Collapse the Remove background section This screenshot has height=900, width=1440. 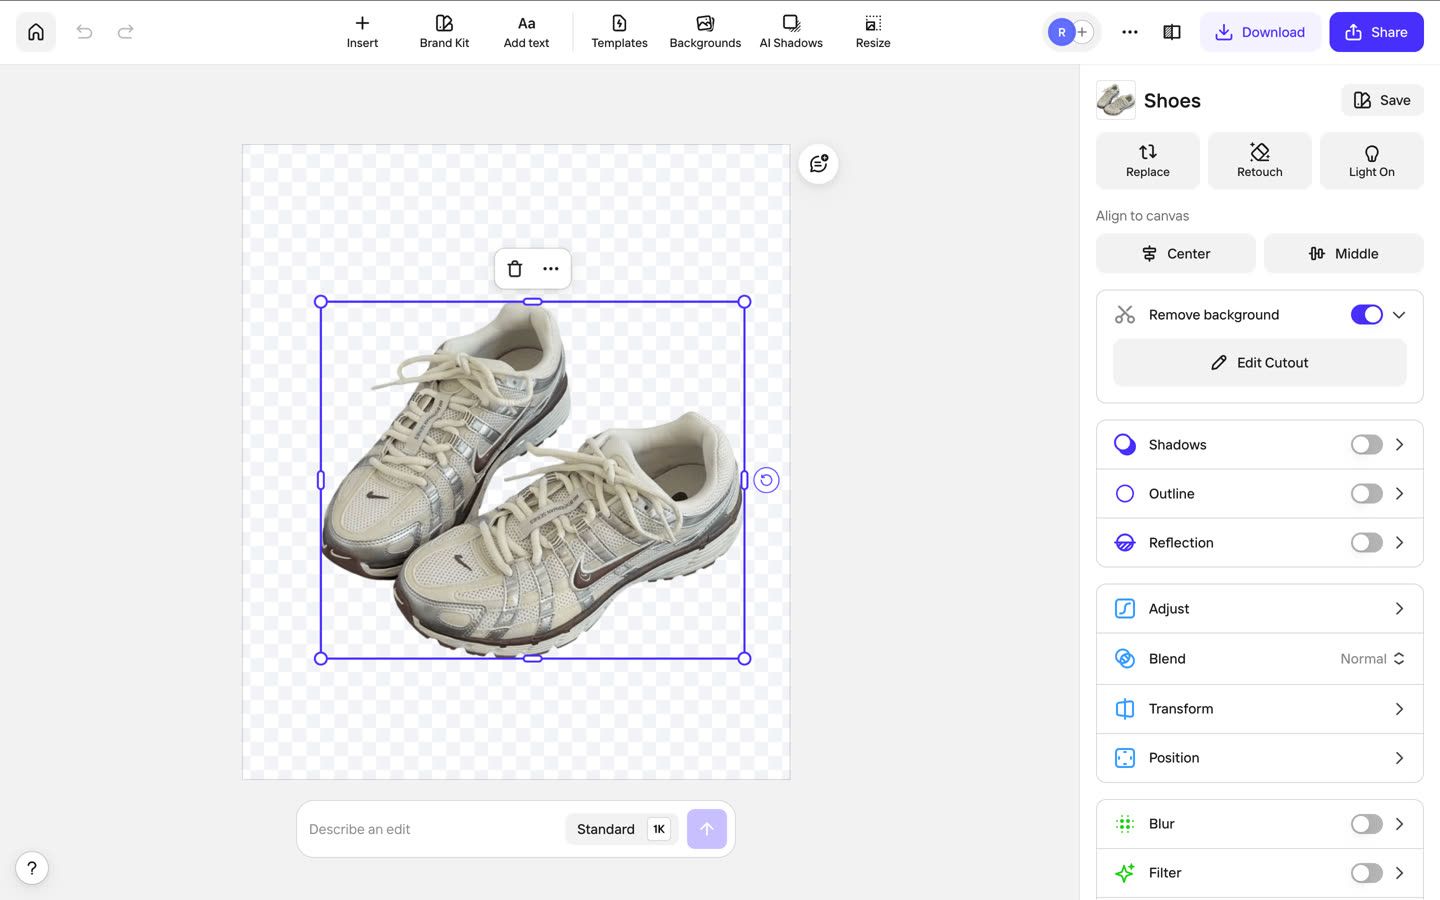click(1399, 315)
